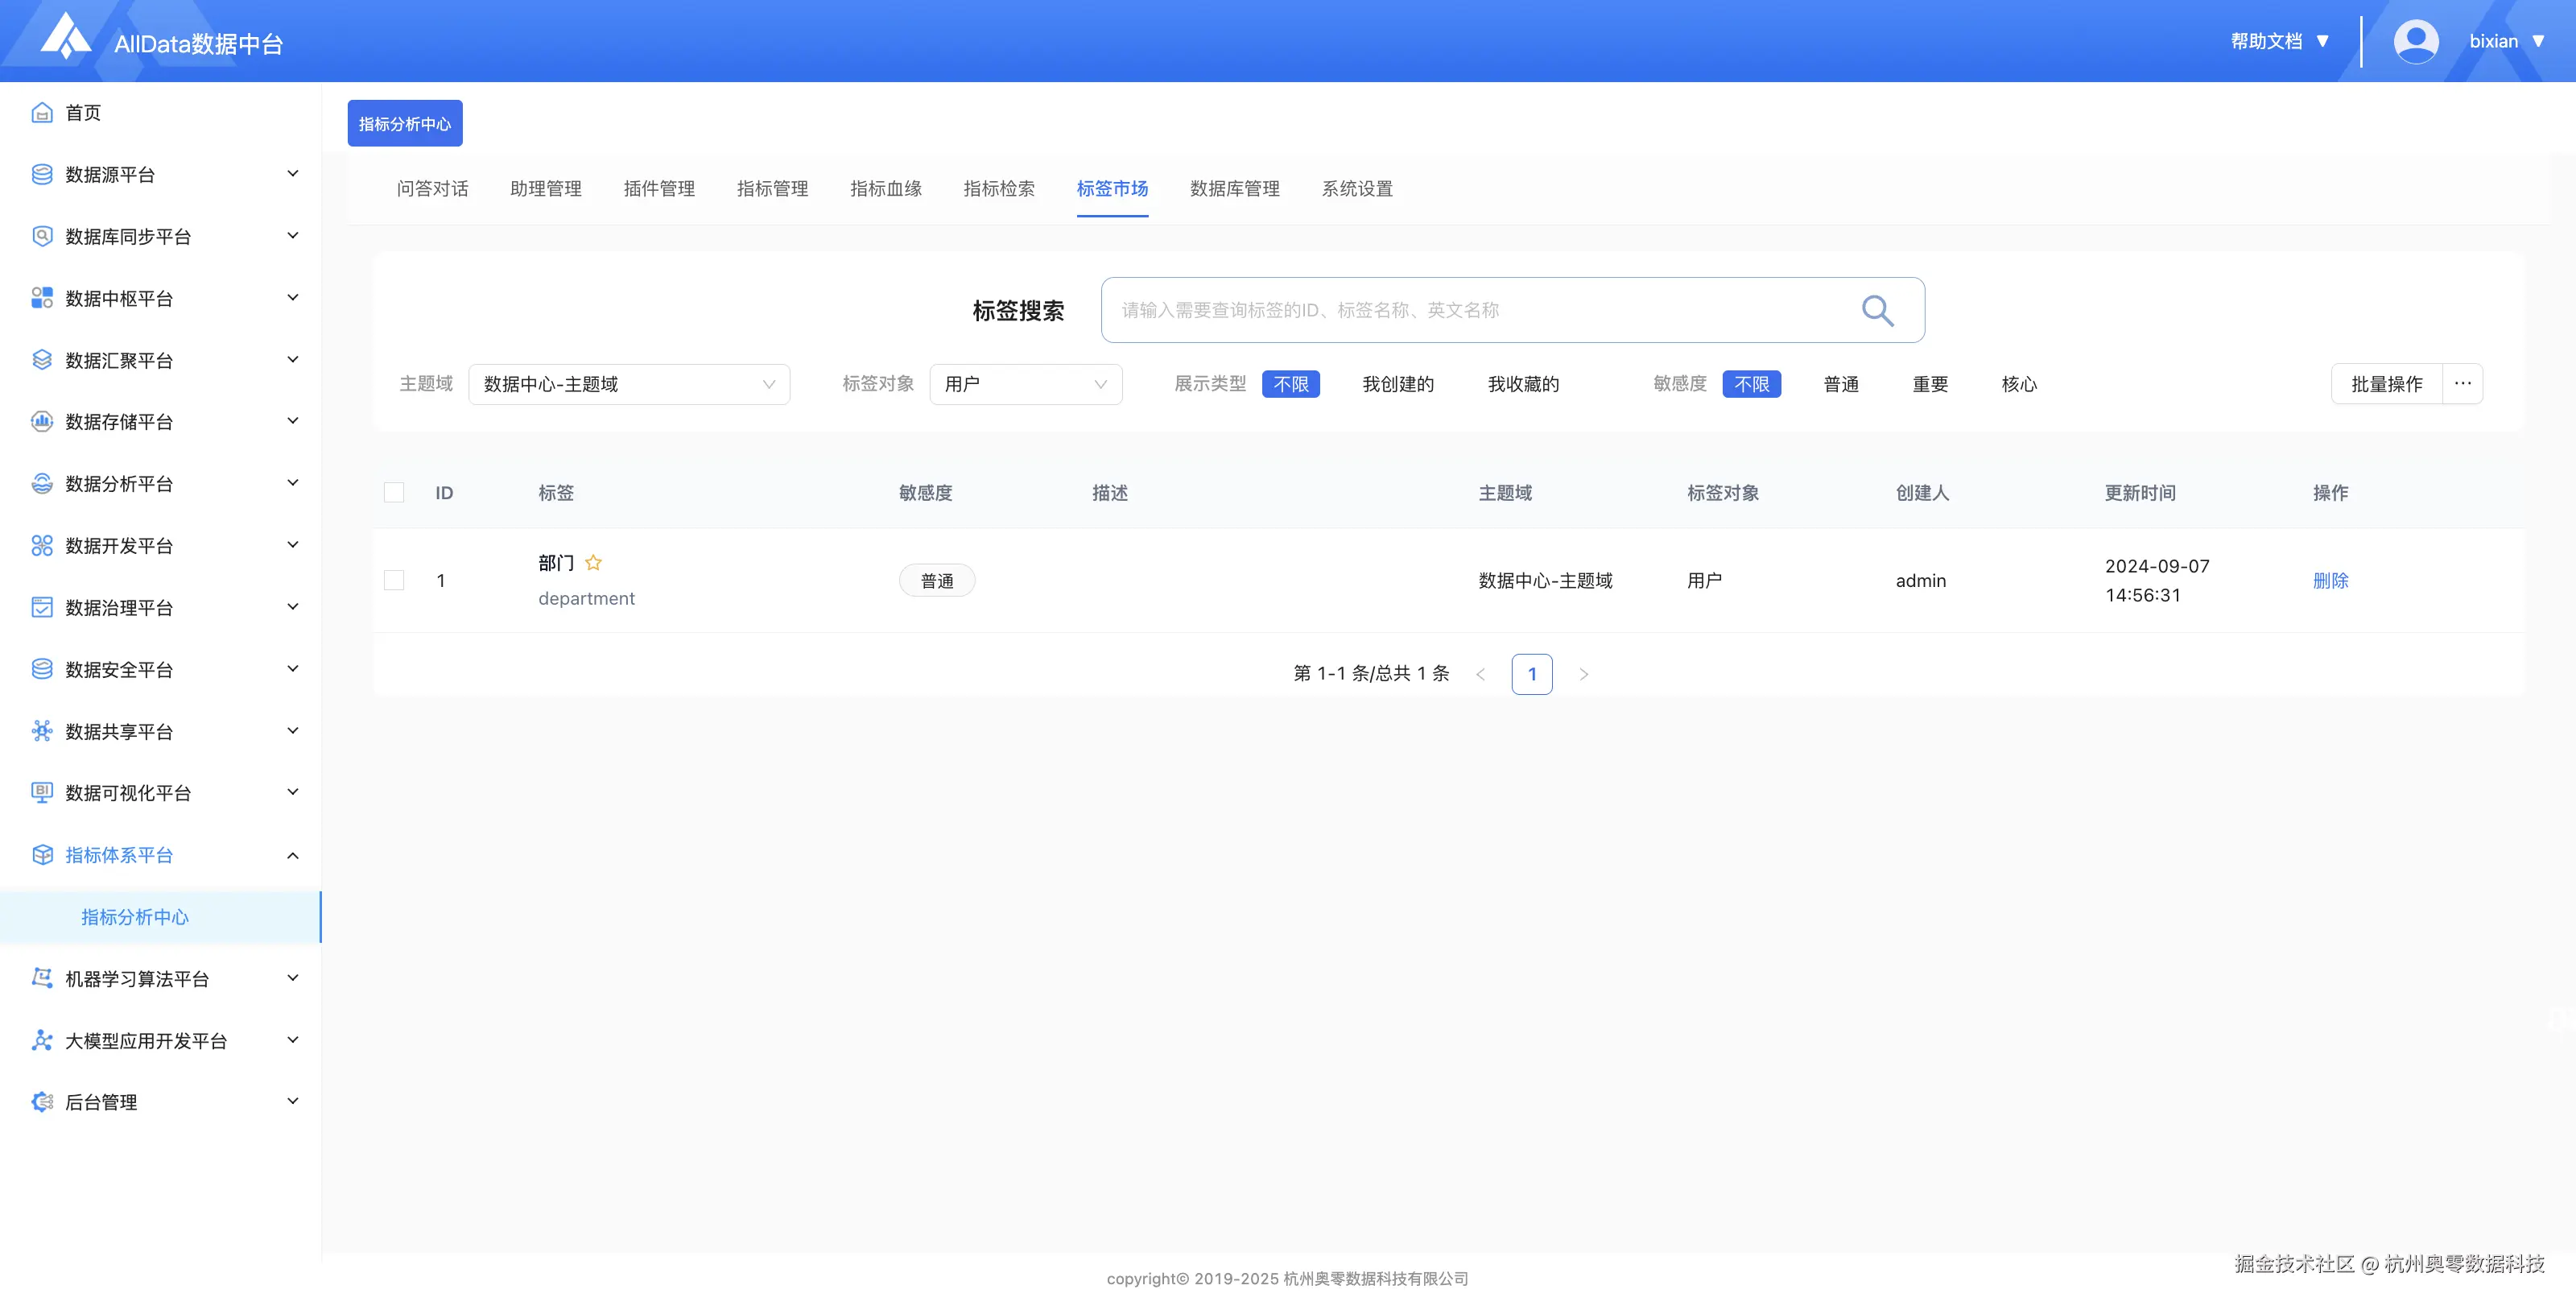Screen dimensions: 2576x1306
Task: Click the bixian user avatar icon
Action: click(x=2415, y=41)
